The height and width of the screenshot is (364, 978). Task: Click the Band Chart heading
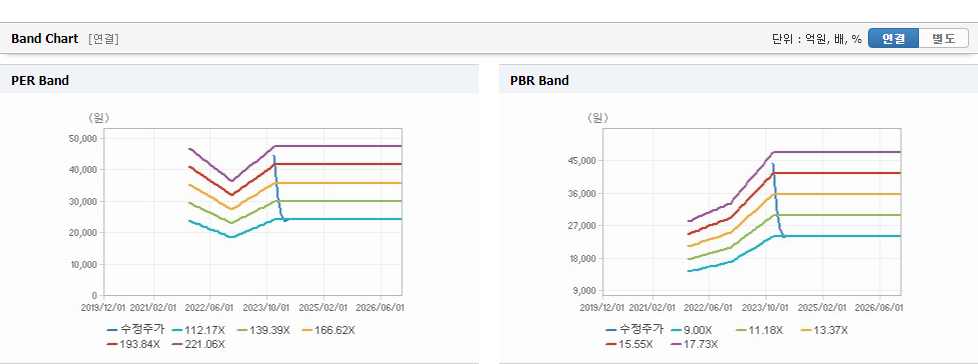tap(45, 39)
